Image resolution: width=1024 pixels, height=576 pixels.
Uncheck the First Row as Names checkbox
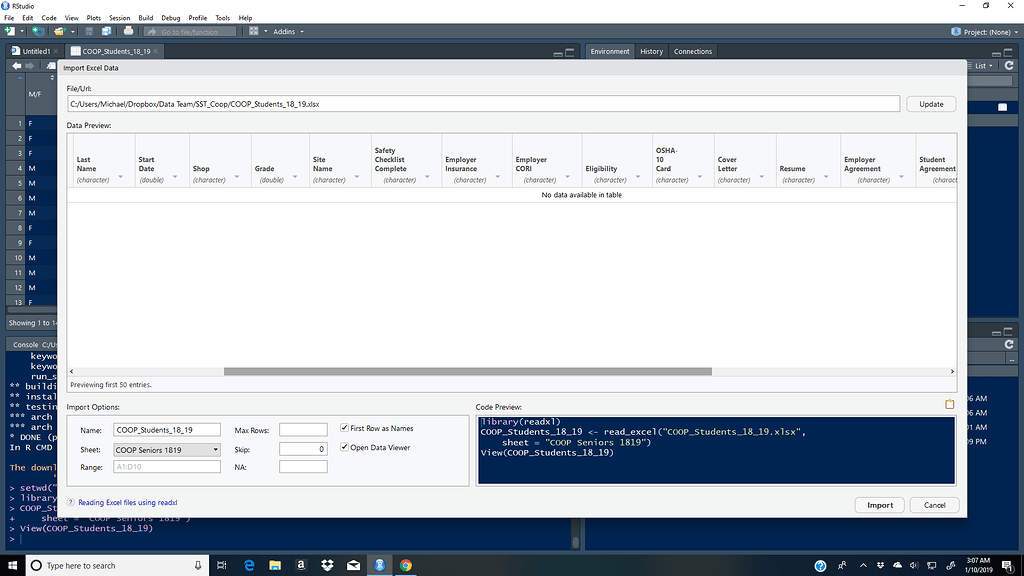click(x=346, y=428)
